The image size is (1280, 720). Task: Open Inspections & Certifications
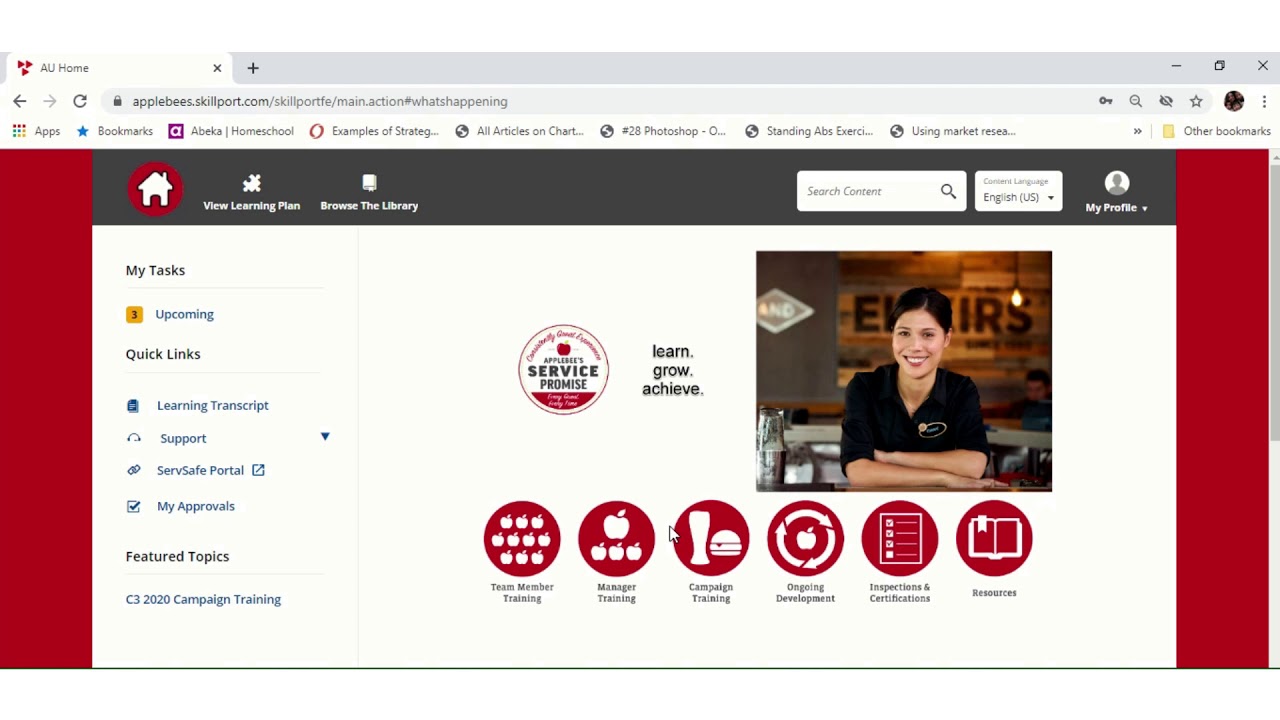point(900,552)
